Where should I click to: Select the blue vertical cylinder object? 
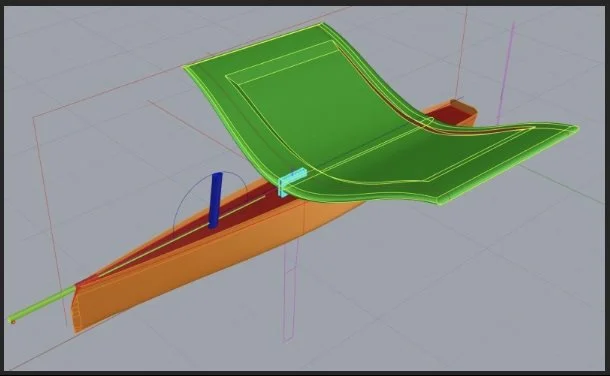(215, 200)
